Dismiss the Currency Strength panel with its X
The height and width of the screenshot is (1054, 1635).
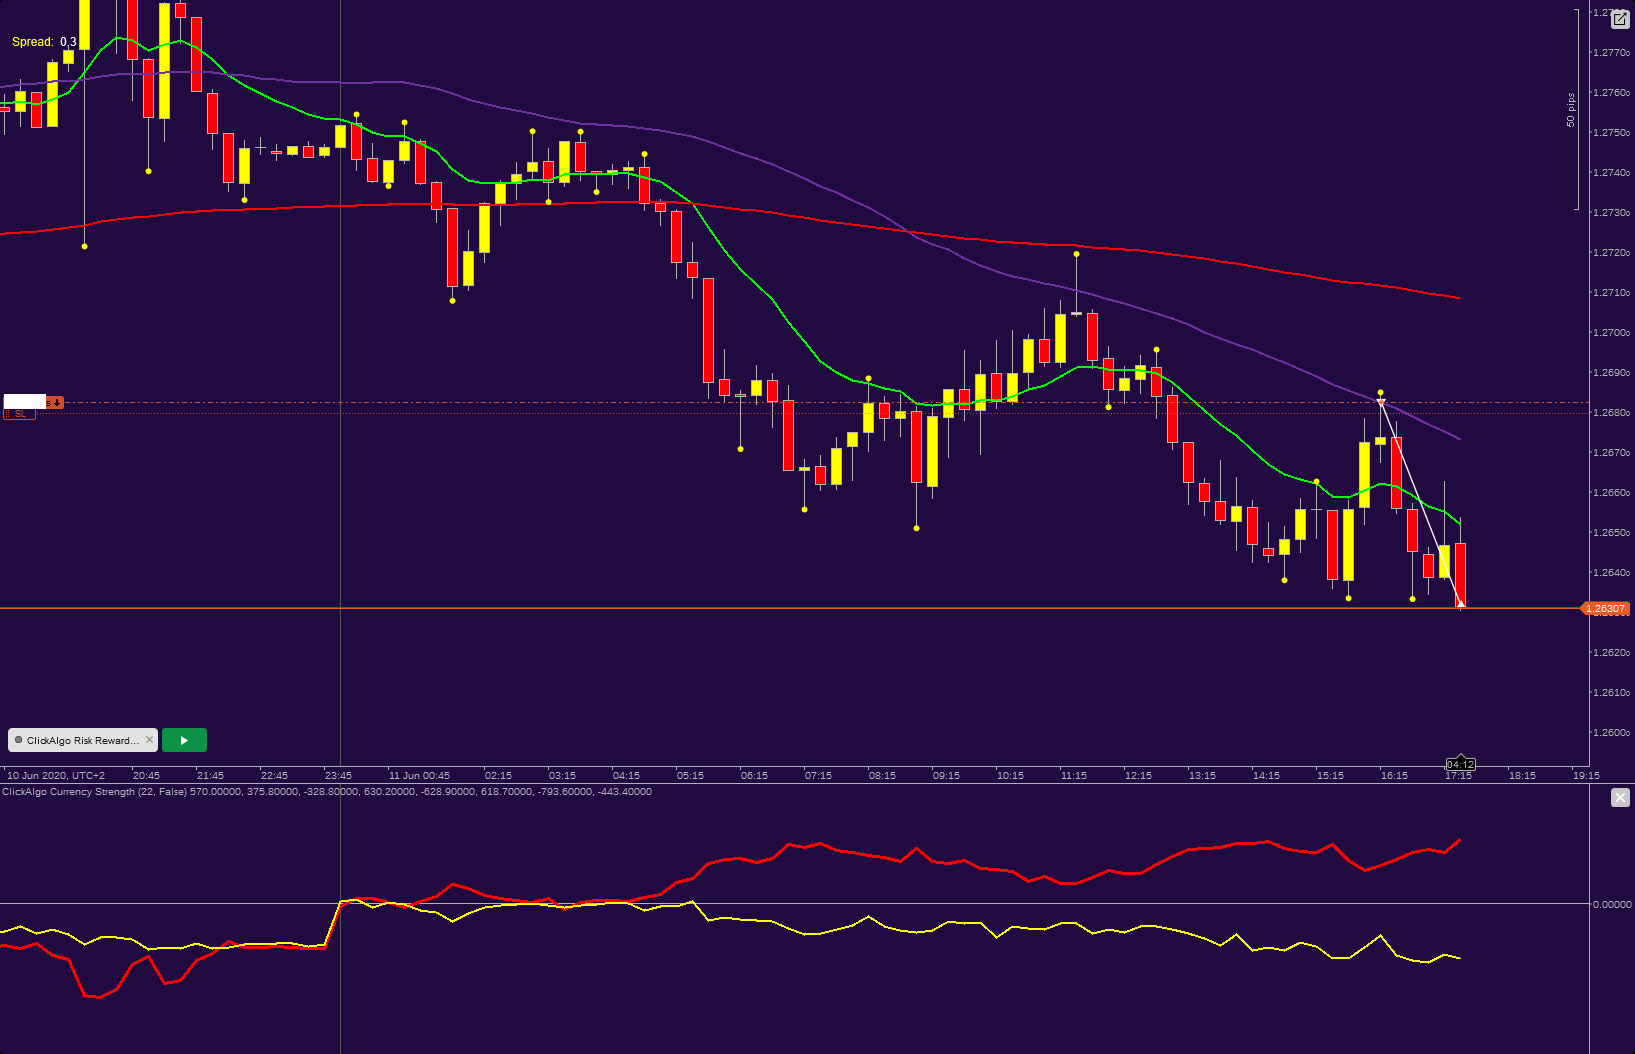tap(1621, 797)
